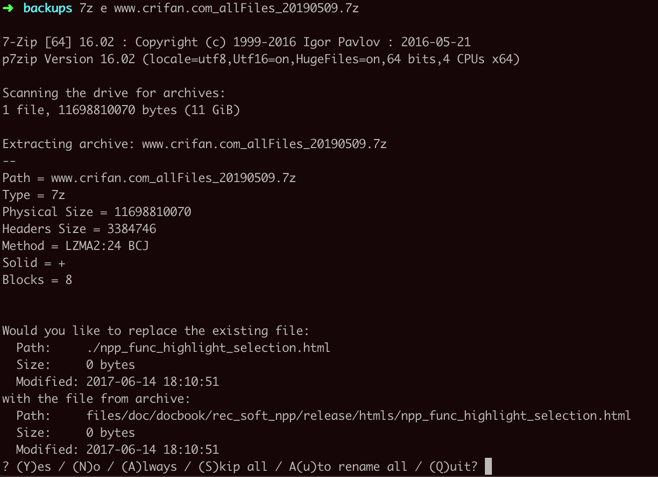Click the "Type = 7z" line
This screenshot has height=477, width=658.
[x=34, y=195]
